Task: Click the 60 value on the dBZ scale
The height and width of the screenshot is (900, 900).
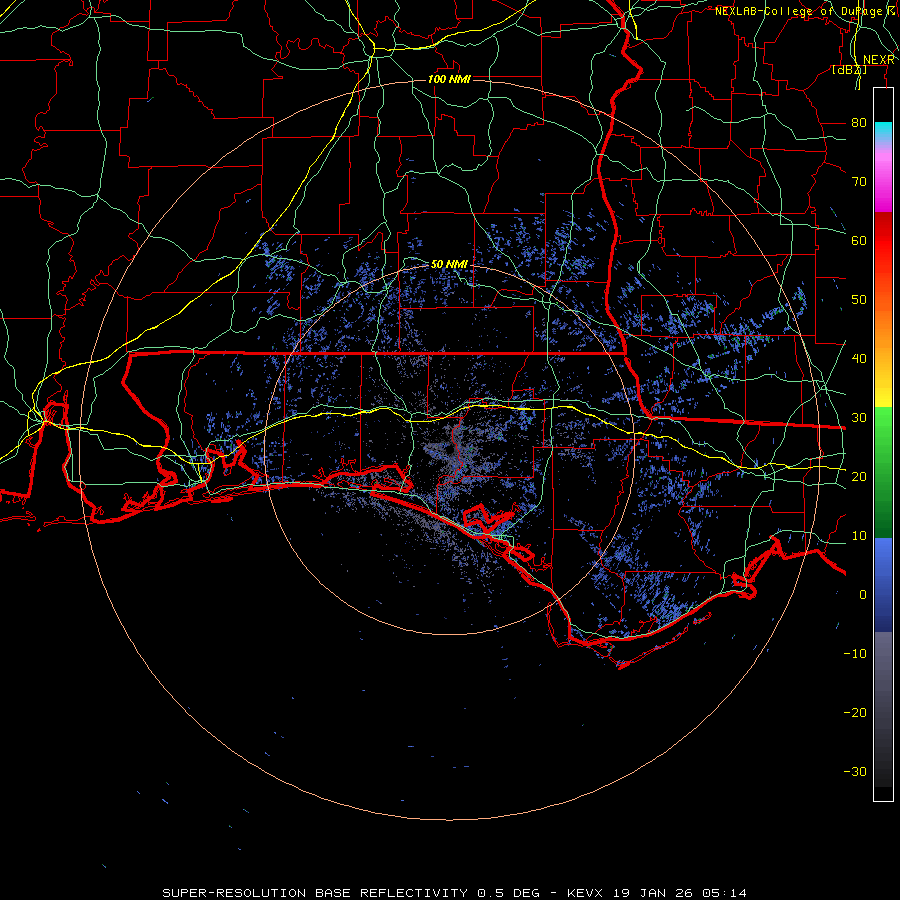Action: click(x=859, y=240)
